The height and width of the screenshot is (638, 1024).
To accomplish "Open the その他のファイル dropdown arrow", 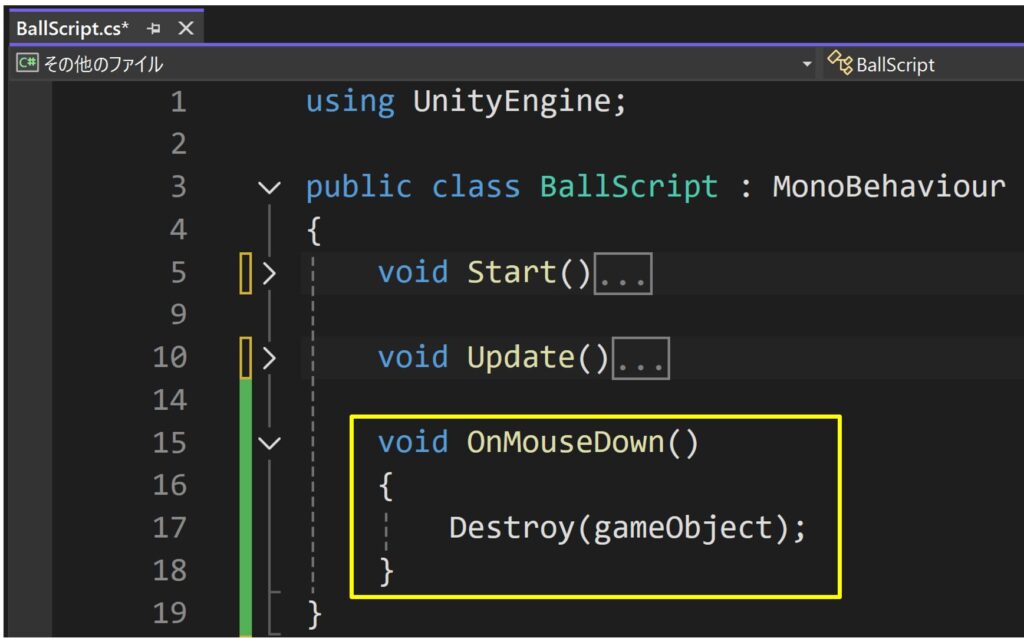I will (x=807, y=64).
